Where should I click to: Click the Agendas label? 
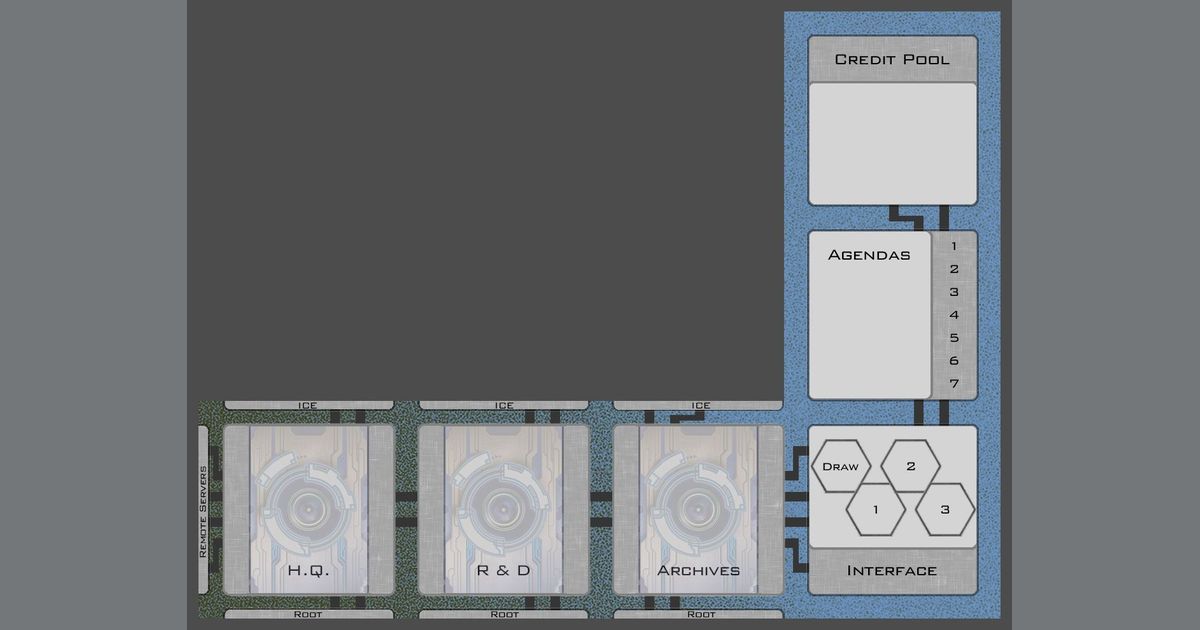click(869, 255)
